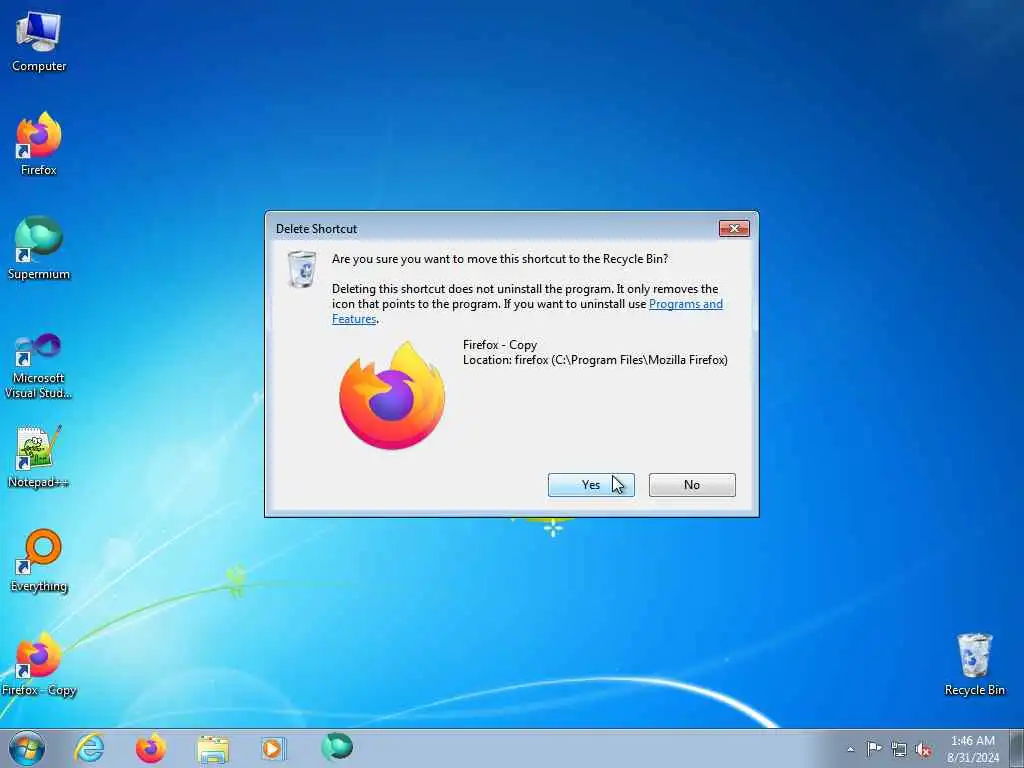Select the Notepad++ desktop shortcut
Image resolution: width=1024 pixels, height=768 pixels.
39,457
